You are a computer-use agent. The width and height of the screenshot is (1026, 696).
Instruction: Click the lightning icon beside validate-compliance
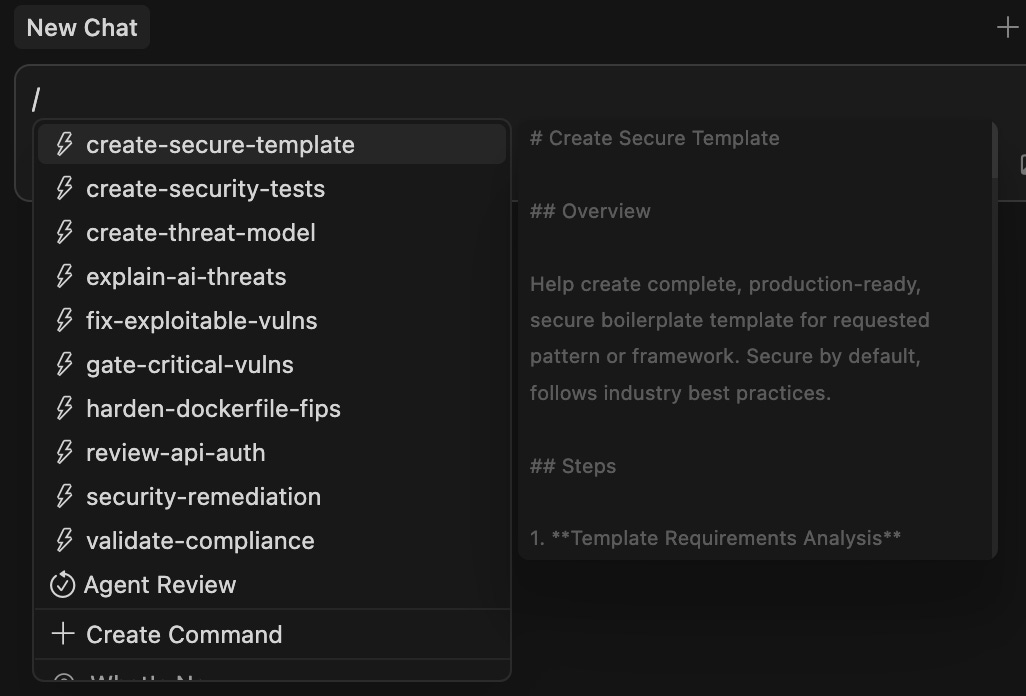point(64,541)
